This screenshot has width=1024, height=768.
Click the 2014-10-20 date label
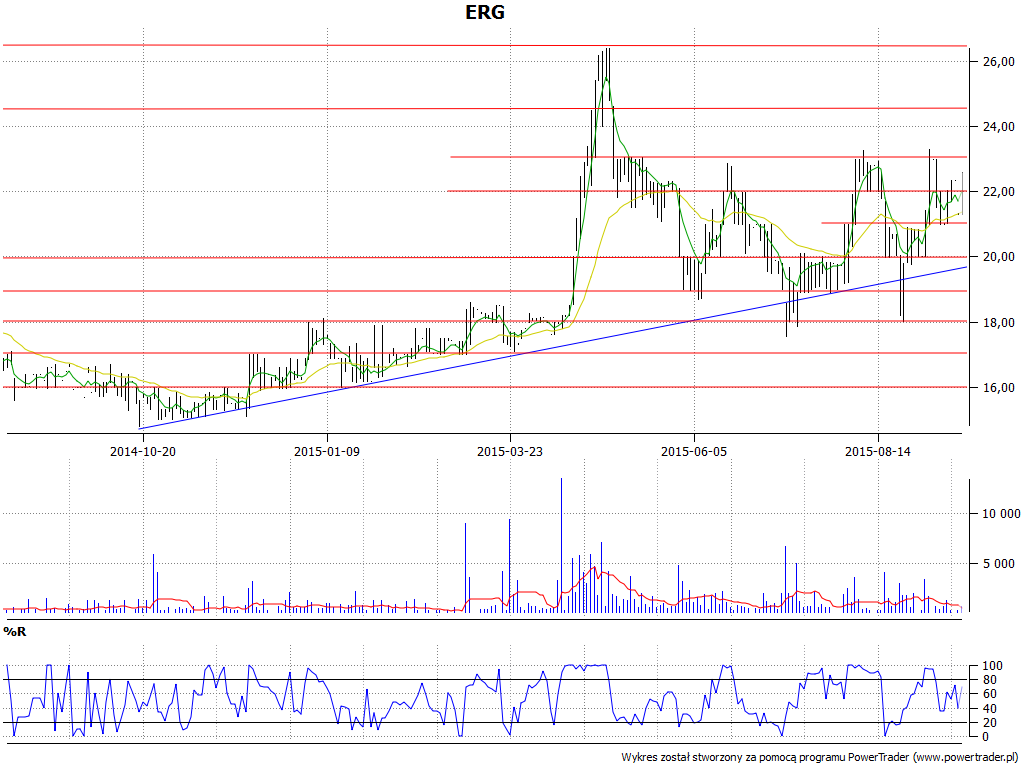[x=143, y=451]
